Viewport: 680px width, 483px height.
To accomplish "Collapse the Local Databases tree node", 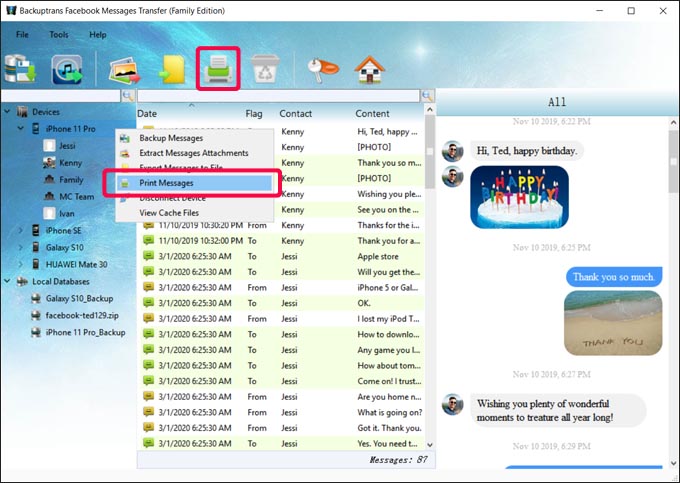I will pos(8,282).
